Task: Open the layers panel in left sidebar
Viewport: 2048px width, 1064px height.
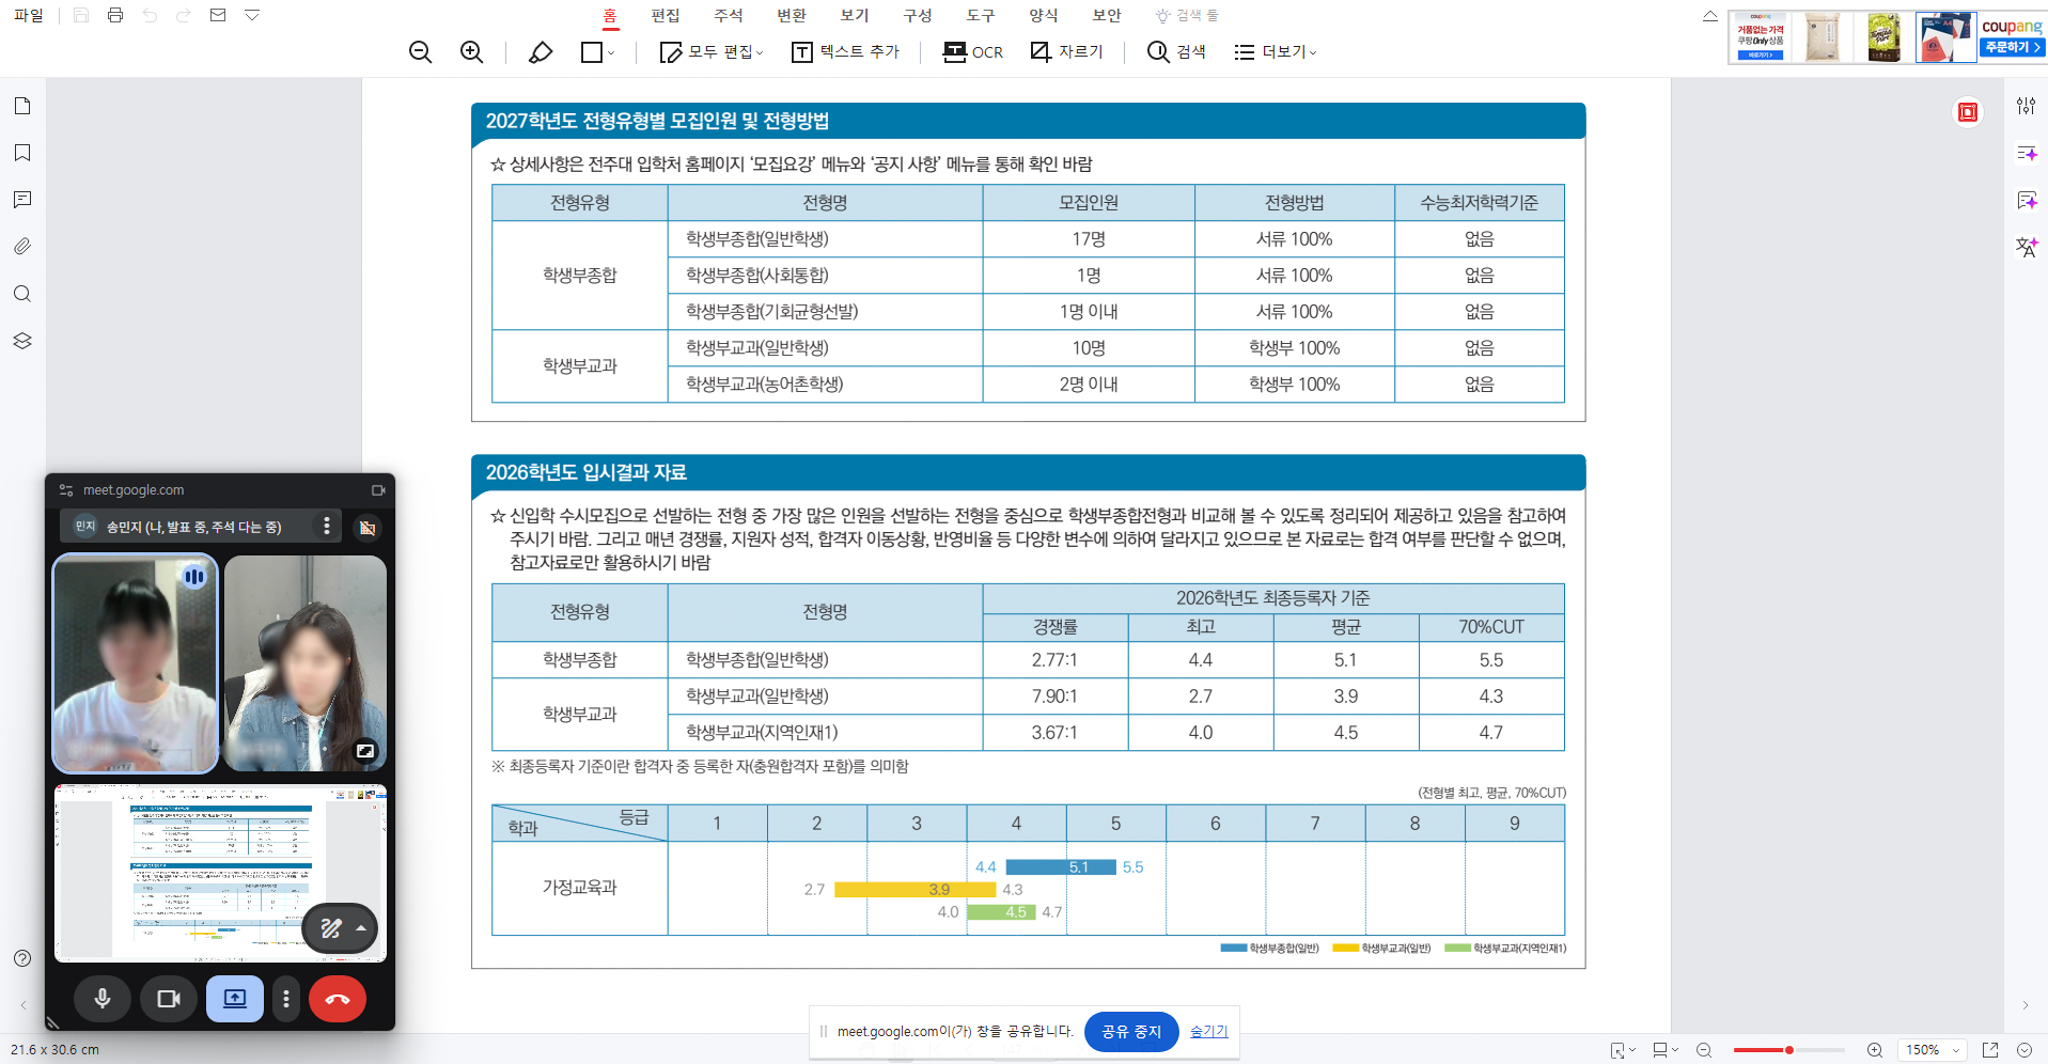Action: click(x=22, y=341)
